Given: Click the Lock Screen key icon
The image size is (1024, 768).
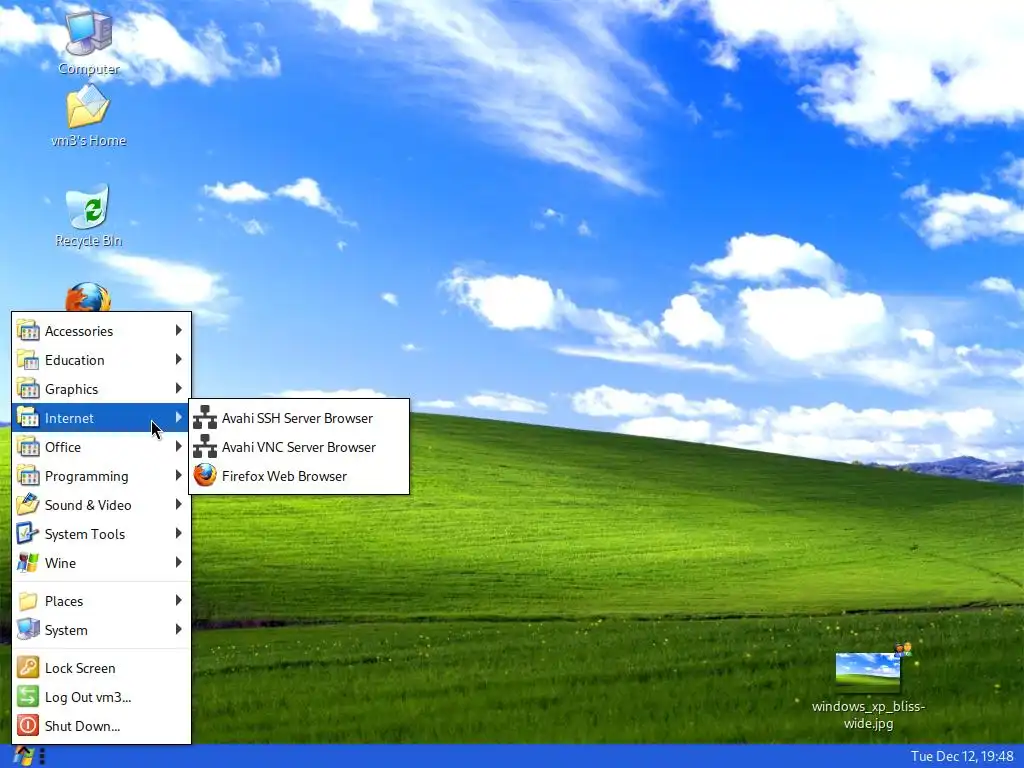Looking at the screenshot, I should point(28,668).
